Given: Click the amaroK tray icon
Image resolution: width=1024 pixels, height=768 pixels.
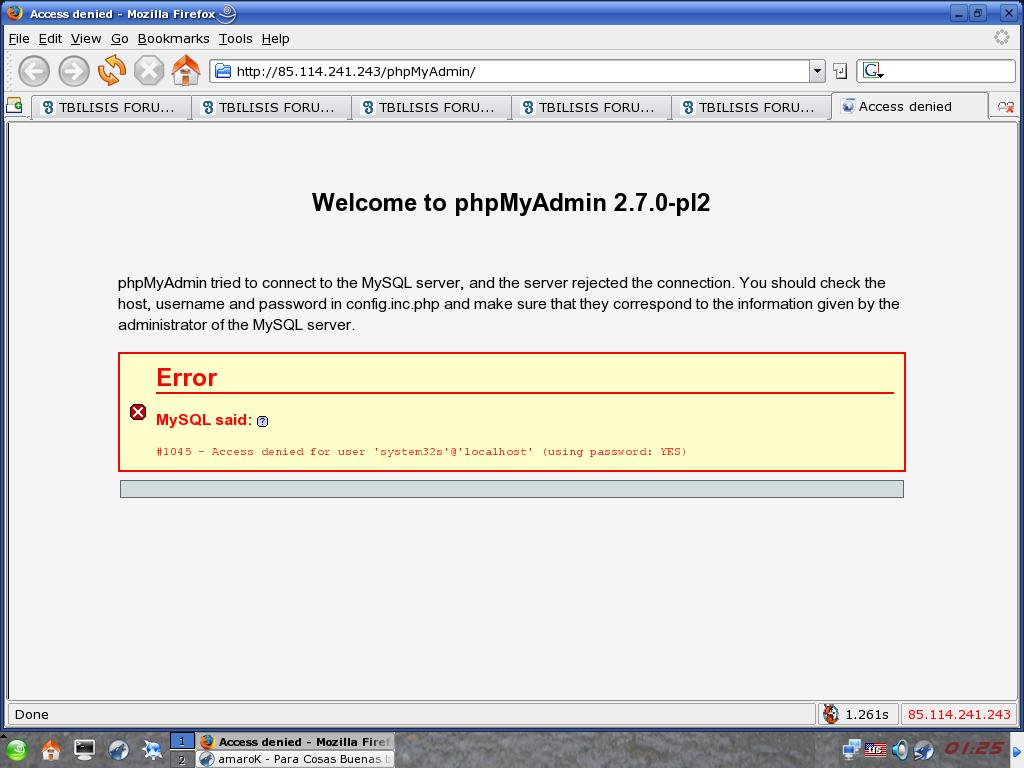Looking at the screenshot, I should coord(923,750).
